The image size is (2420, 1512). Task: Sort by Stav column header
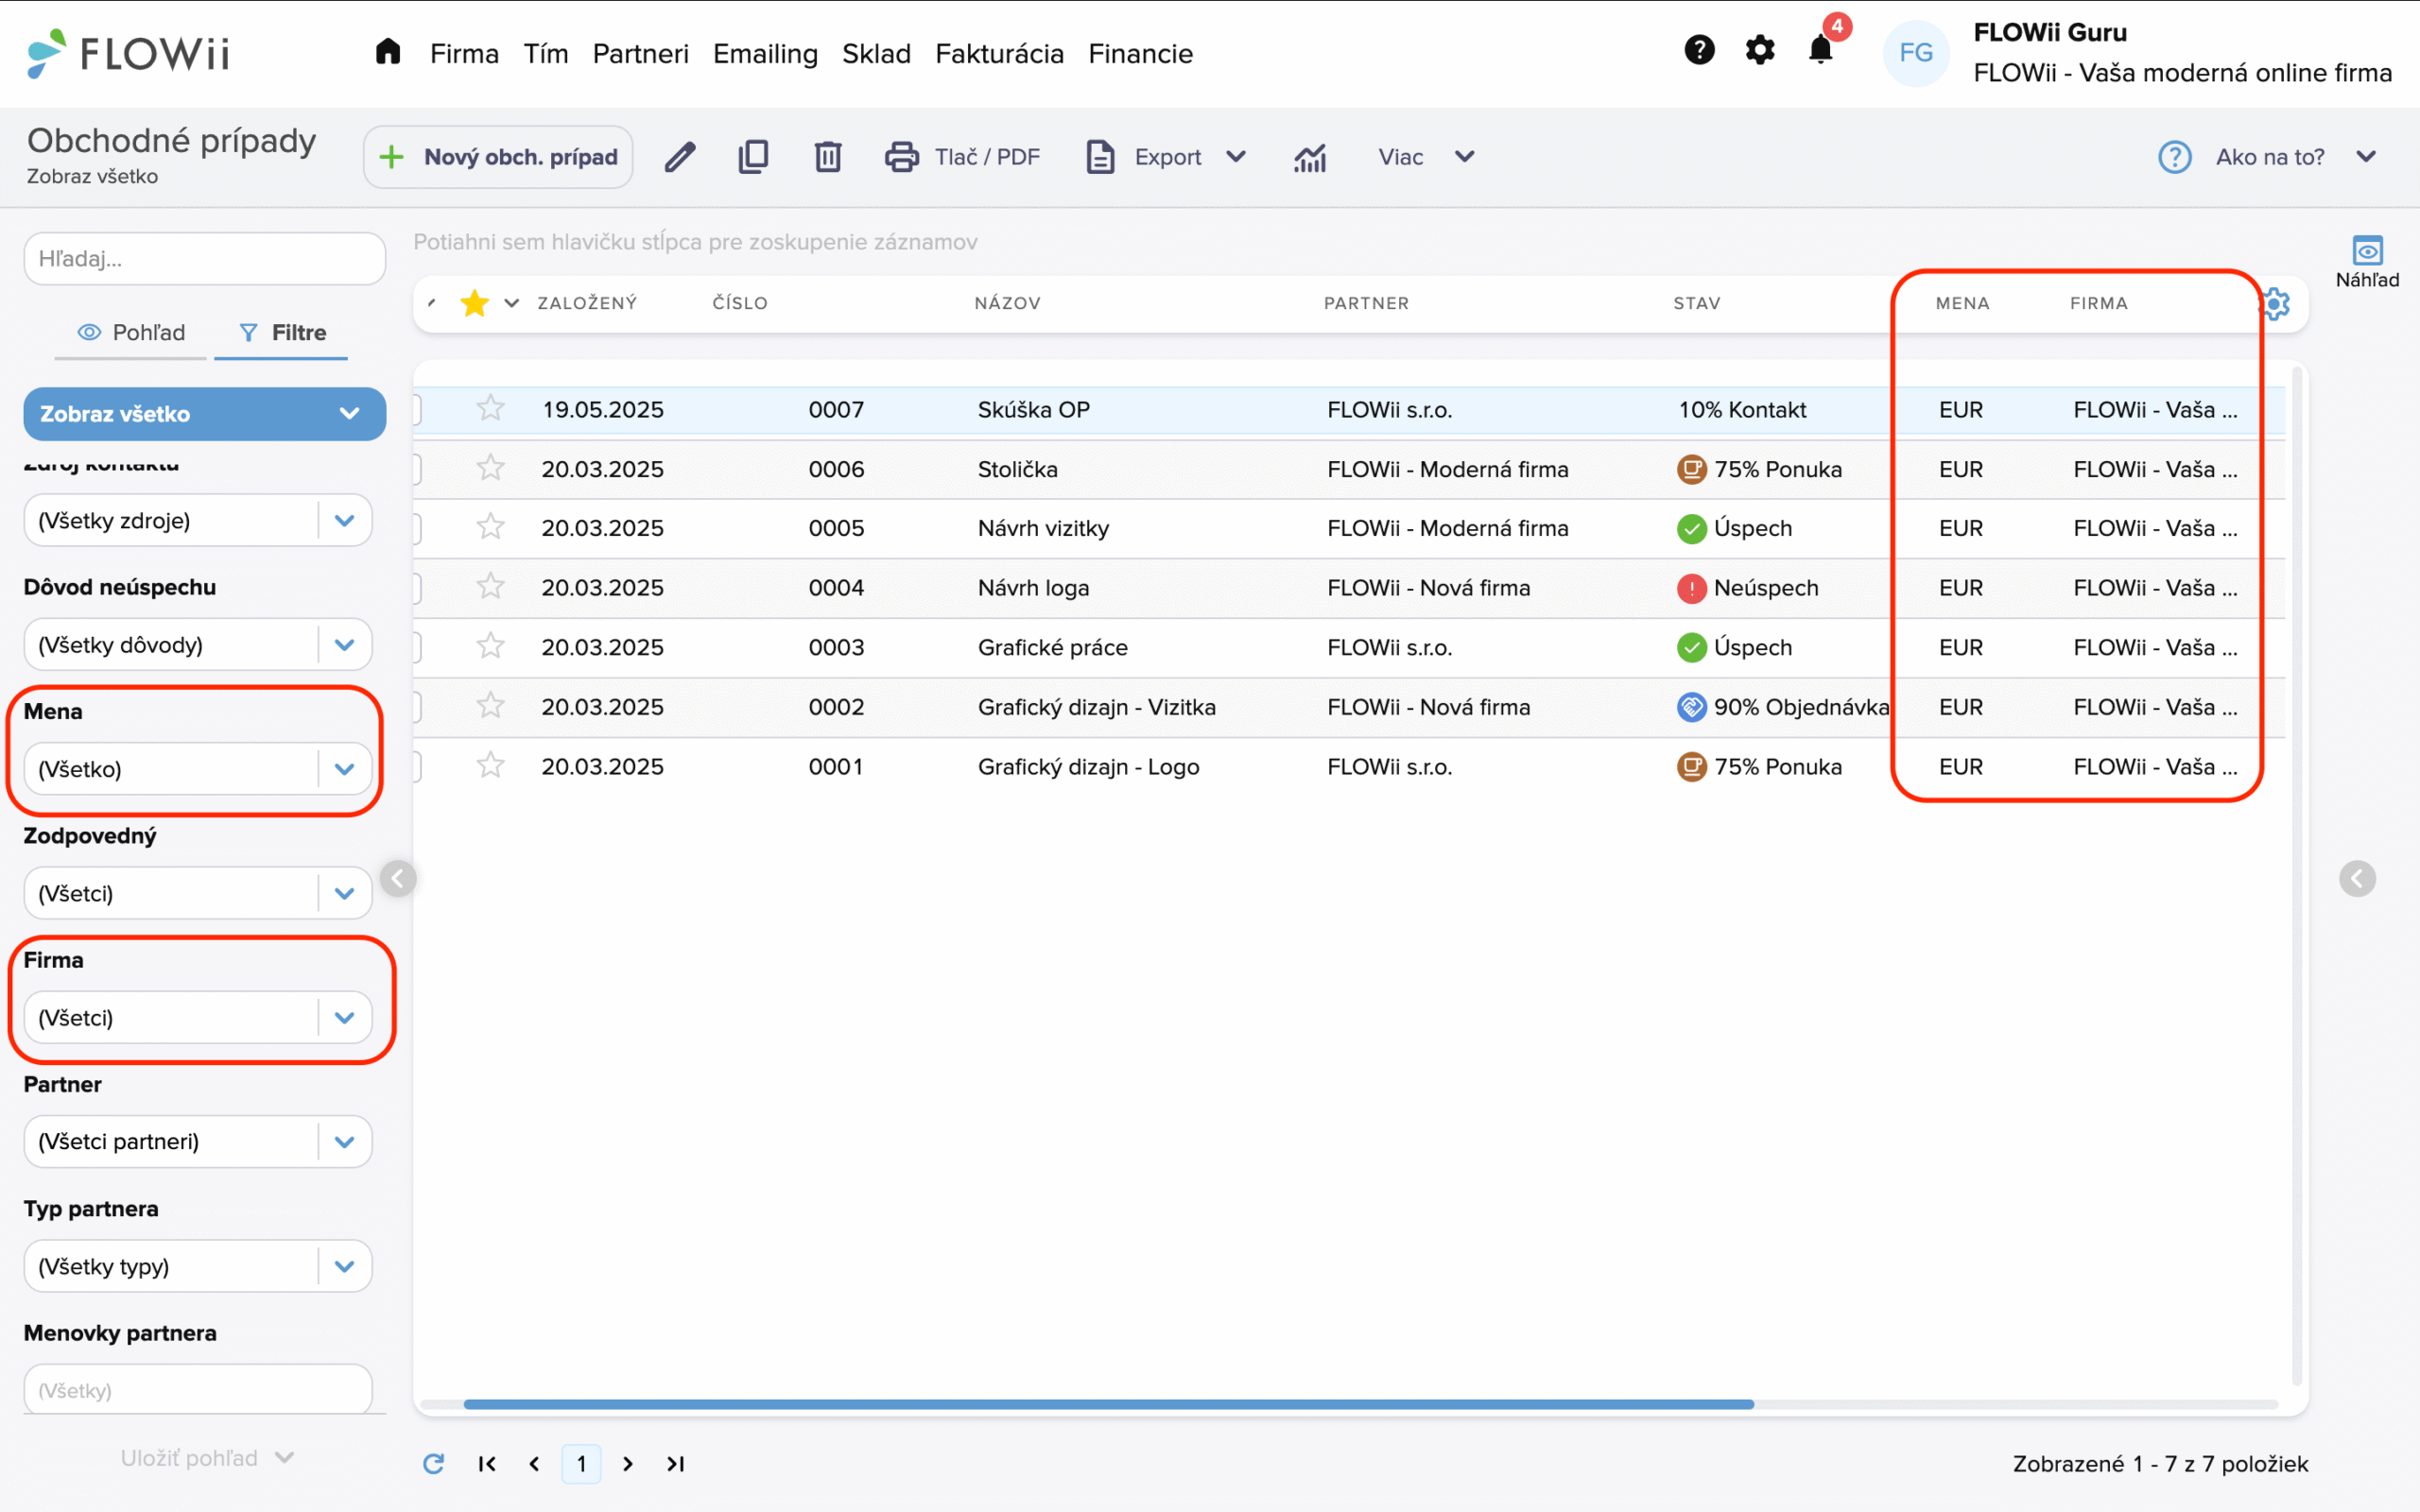tap(1697, 303)
